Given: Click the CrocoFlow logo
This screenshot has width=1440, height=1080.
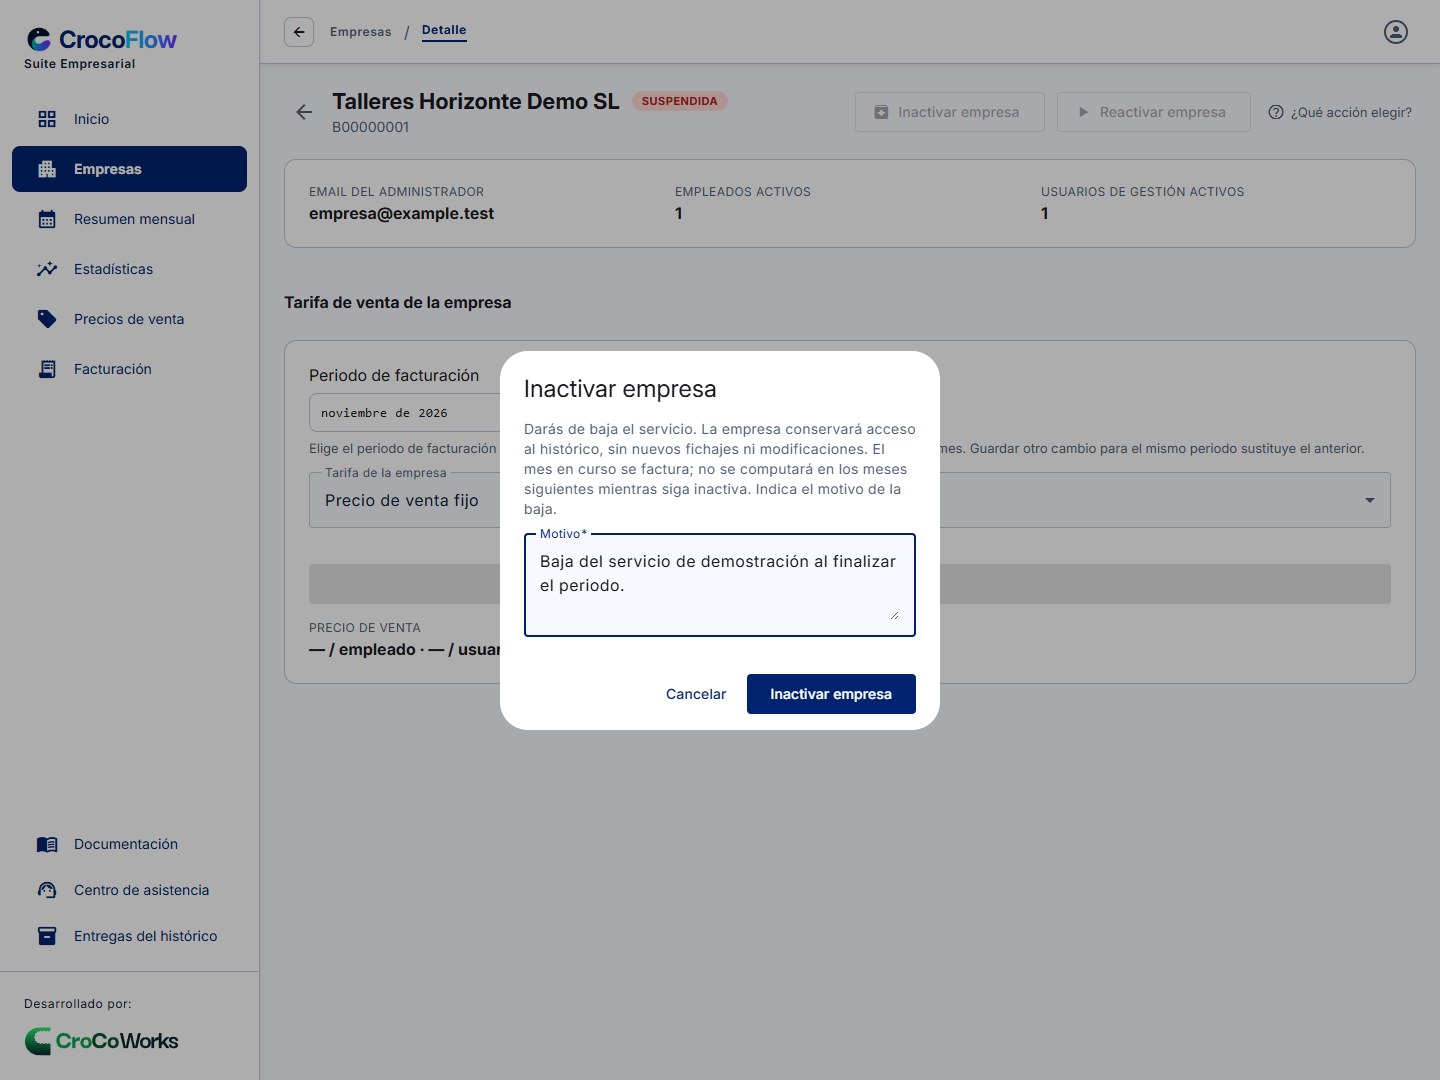Looking at the screenshot, I should [101, 40].
